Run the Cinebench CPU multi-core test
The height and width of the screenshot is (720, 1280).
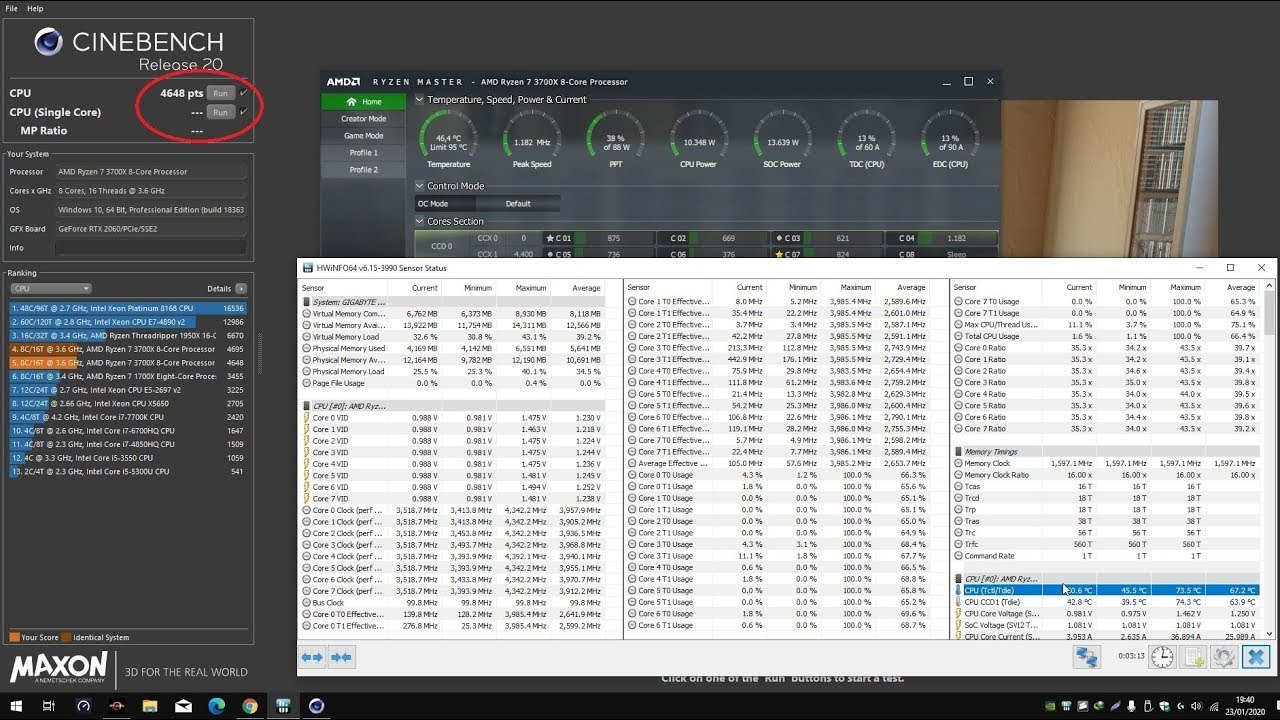coord(220,93)
